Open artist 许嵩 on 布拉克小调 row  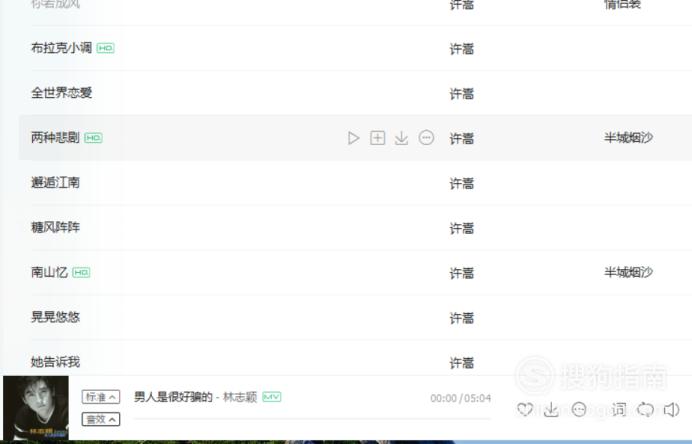pos(462,49)
